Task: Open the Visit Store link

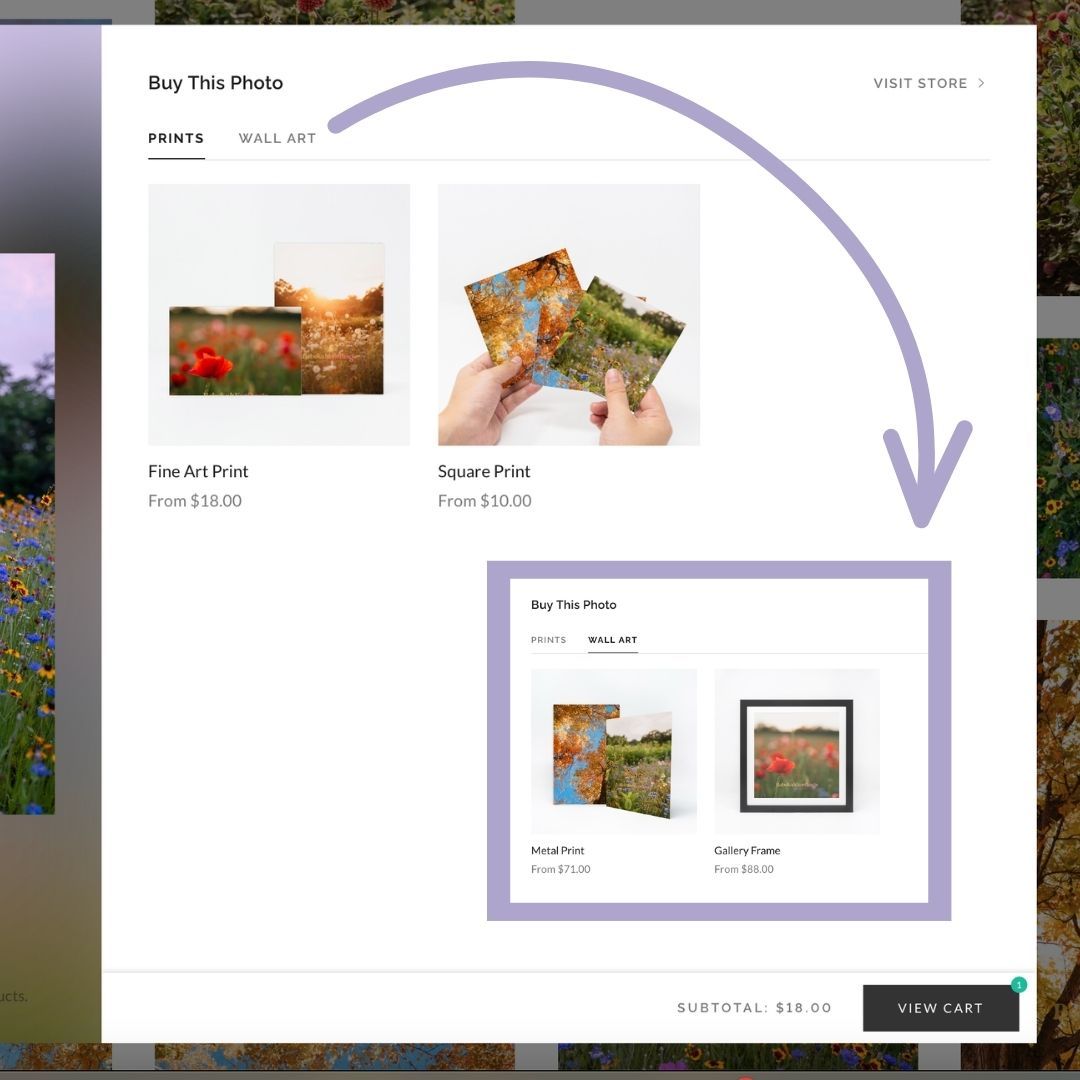Action: click(x=928, y=83)
